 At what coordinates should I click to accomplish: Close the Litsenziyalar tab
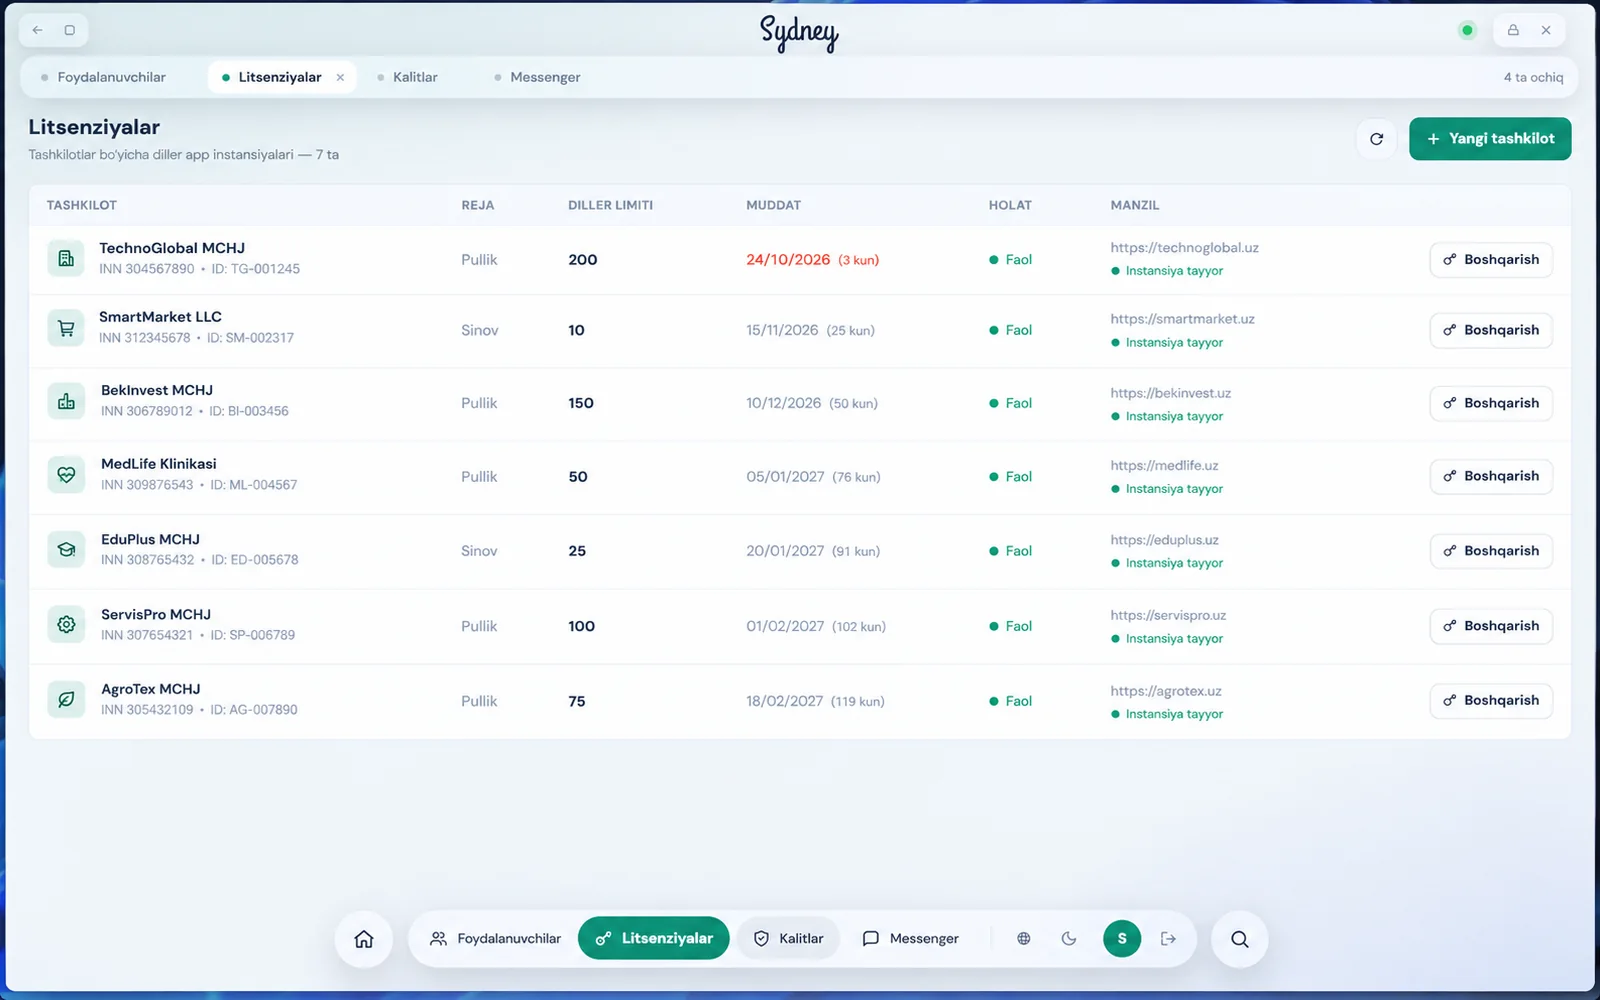(x=340, y=77)
